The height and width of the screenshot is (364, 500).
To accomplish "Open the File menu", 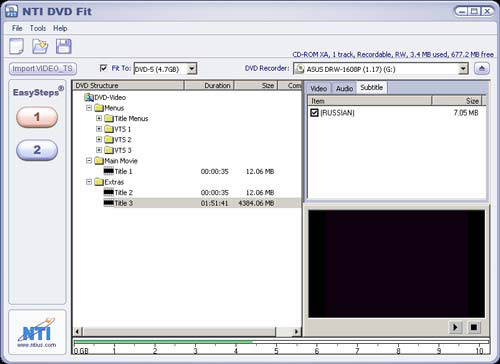I will [x=17, y=28].
